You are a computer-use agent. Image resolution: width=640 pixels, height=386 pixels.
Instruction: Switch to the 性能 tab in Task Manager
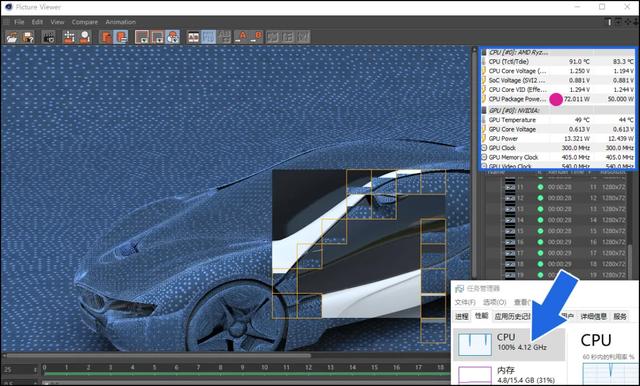(x=482, y=316)
